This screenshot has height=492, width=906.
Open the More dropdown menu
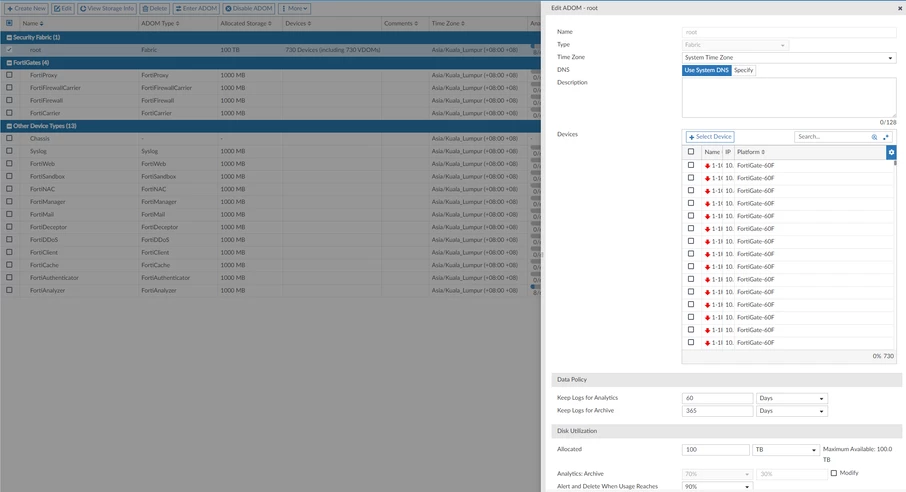[x=295, y=9]
